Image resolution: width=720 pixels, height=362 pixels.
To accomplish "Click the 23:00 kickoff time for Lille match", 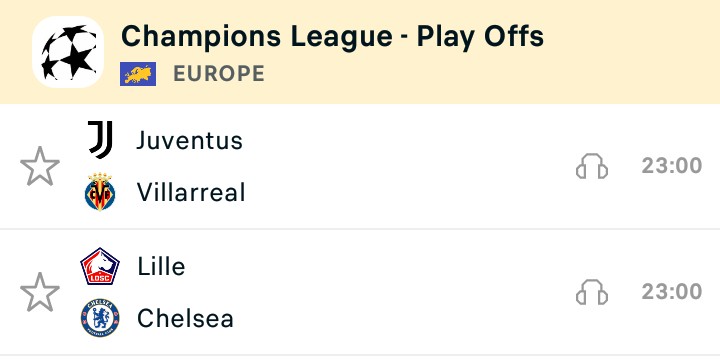I will [672, 292].
